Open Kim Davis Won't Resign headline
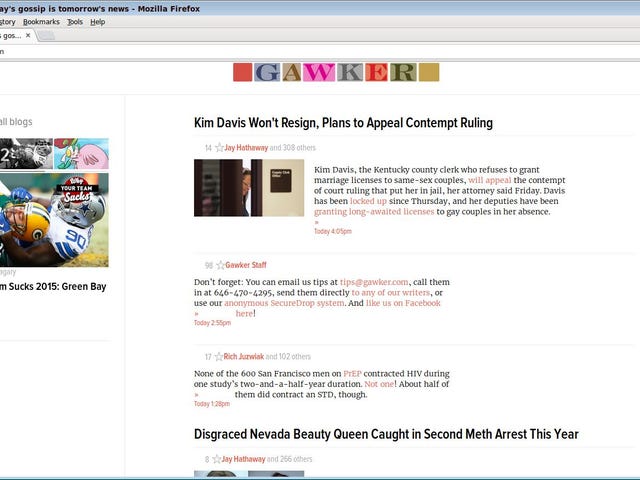640x480 pixels. 343,122
